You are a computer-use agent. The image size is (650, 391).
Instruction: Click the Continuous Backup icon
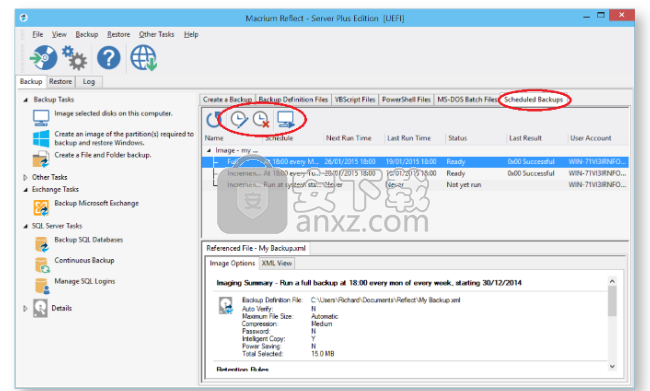42,265
